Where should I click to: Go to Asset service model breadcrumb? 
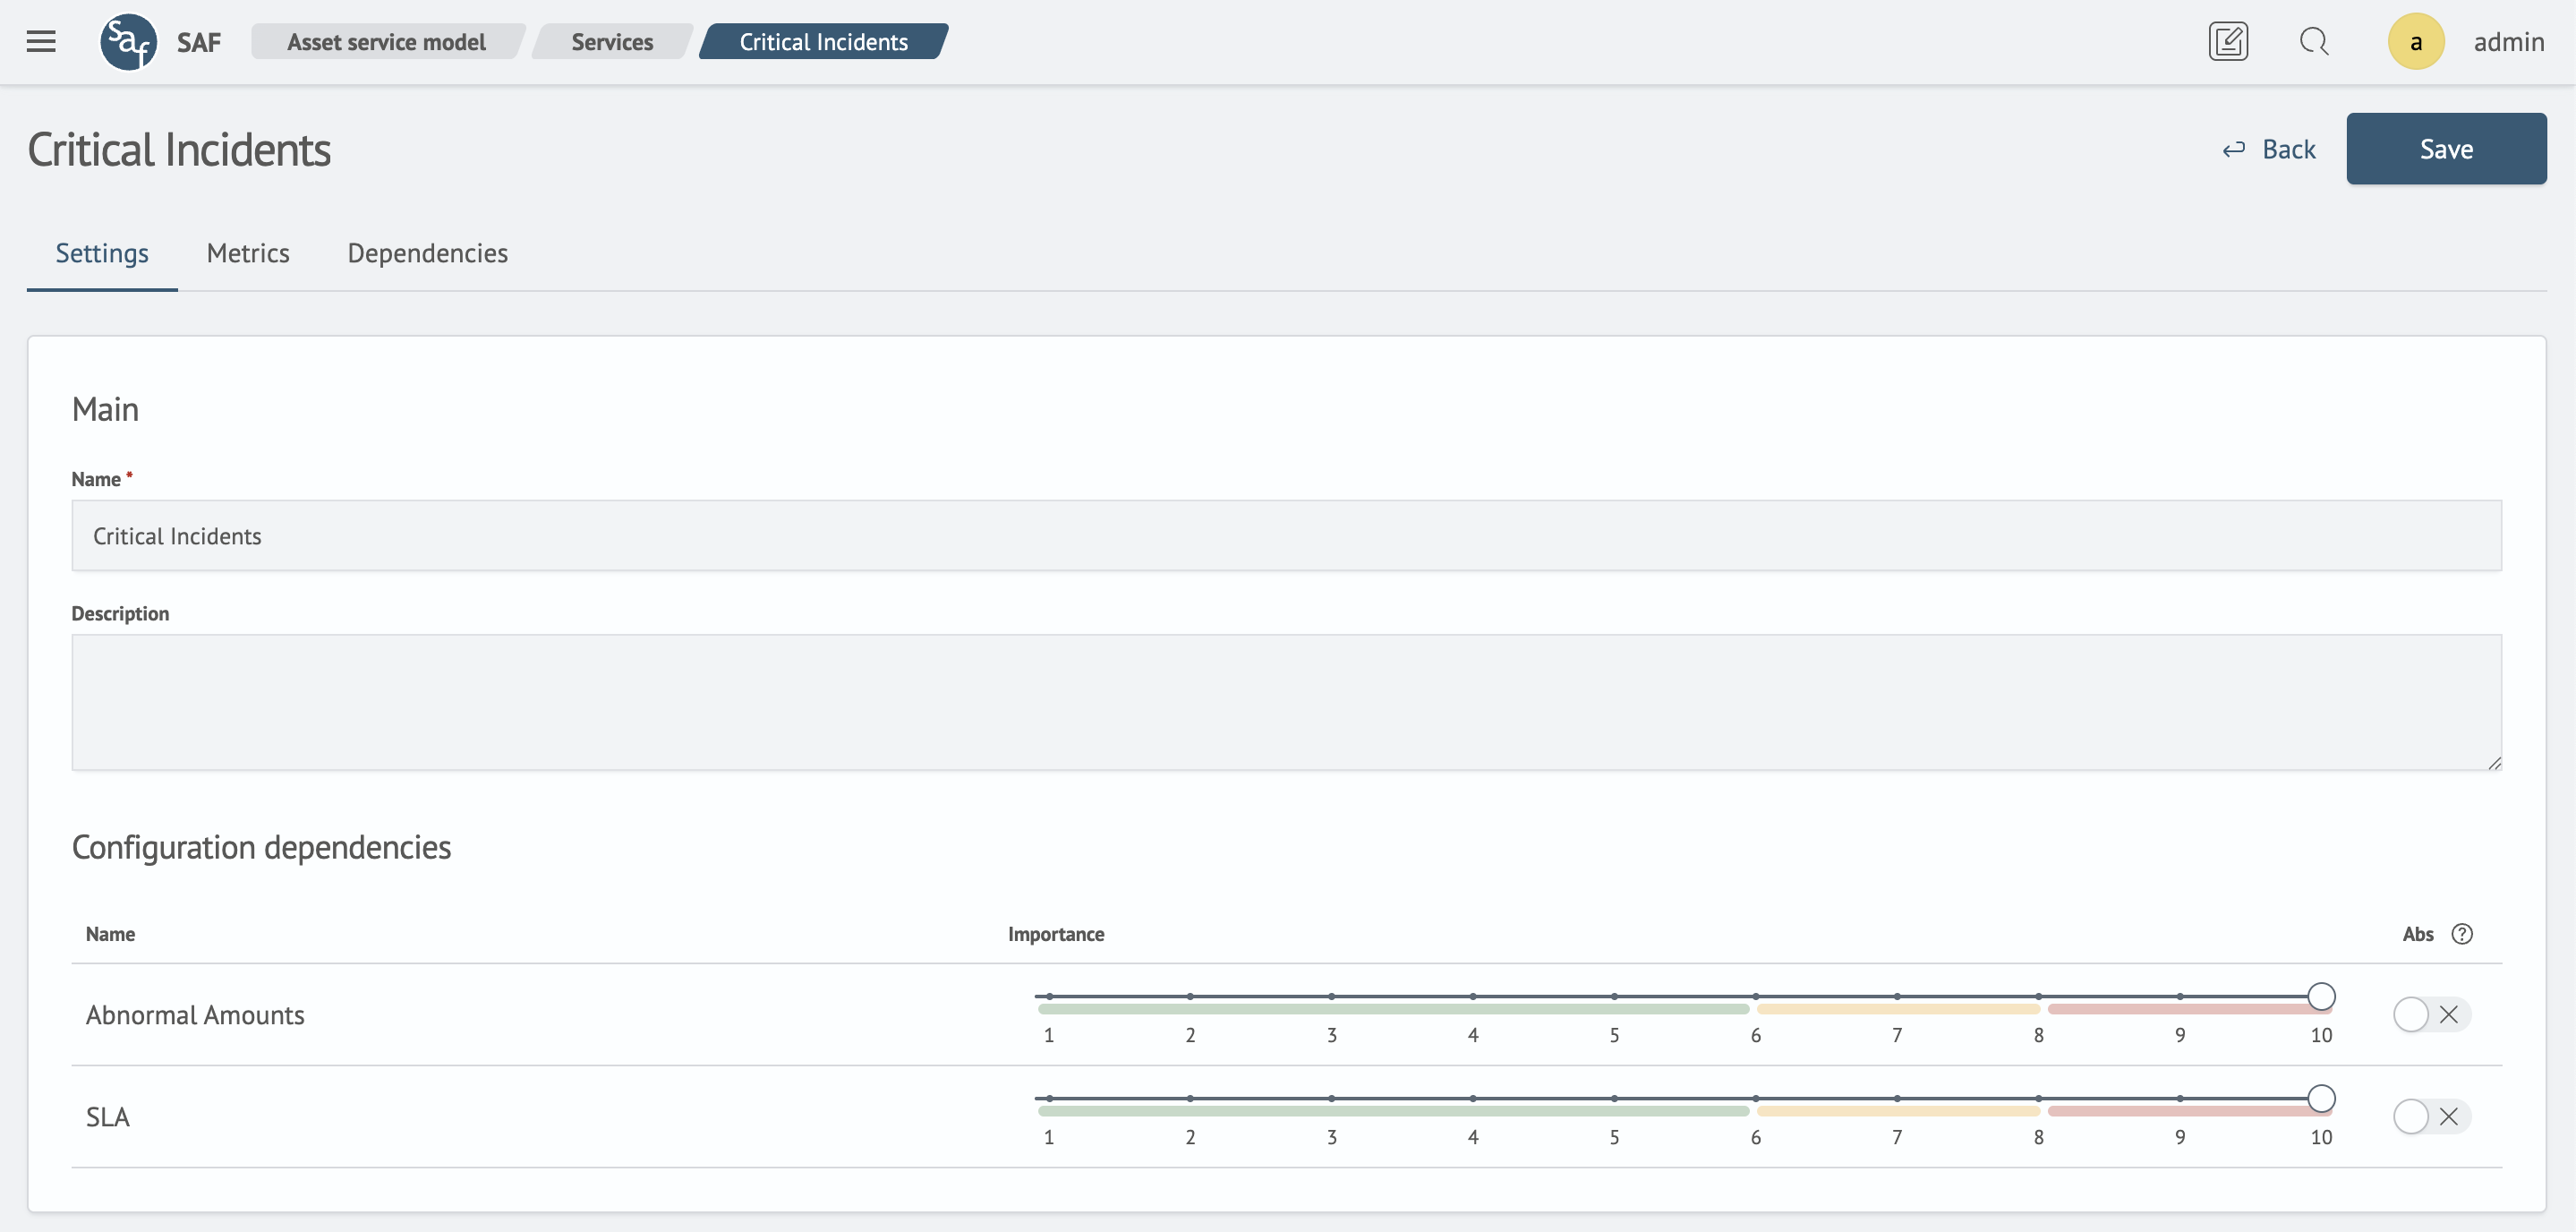click(x=386, y=42)
